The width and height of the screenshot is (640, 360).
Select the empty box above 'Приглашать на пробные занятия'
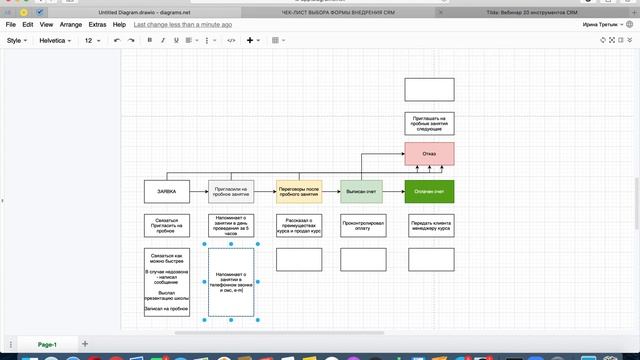point(429,90)
